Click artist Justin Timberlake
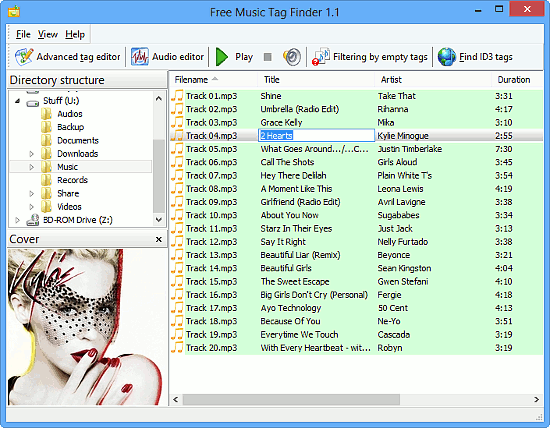550x428 pixels. click(x=410, y=149)
